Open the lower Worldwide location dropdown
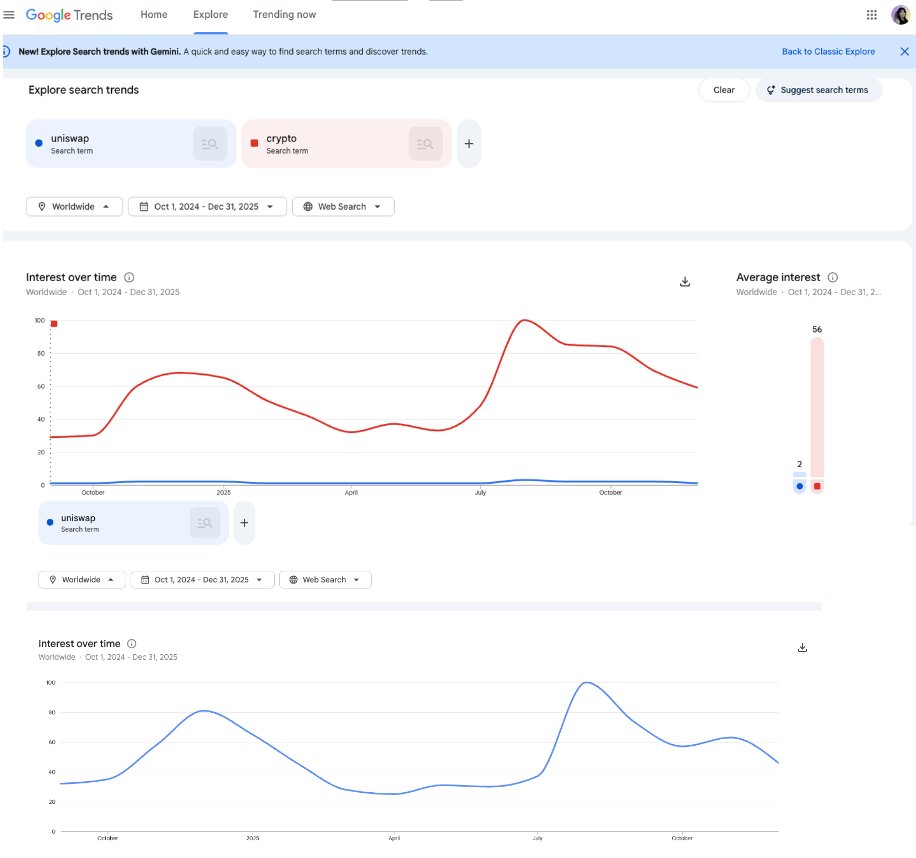This screenshot has width=916, height=858. [82, 579]
